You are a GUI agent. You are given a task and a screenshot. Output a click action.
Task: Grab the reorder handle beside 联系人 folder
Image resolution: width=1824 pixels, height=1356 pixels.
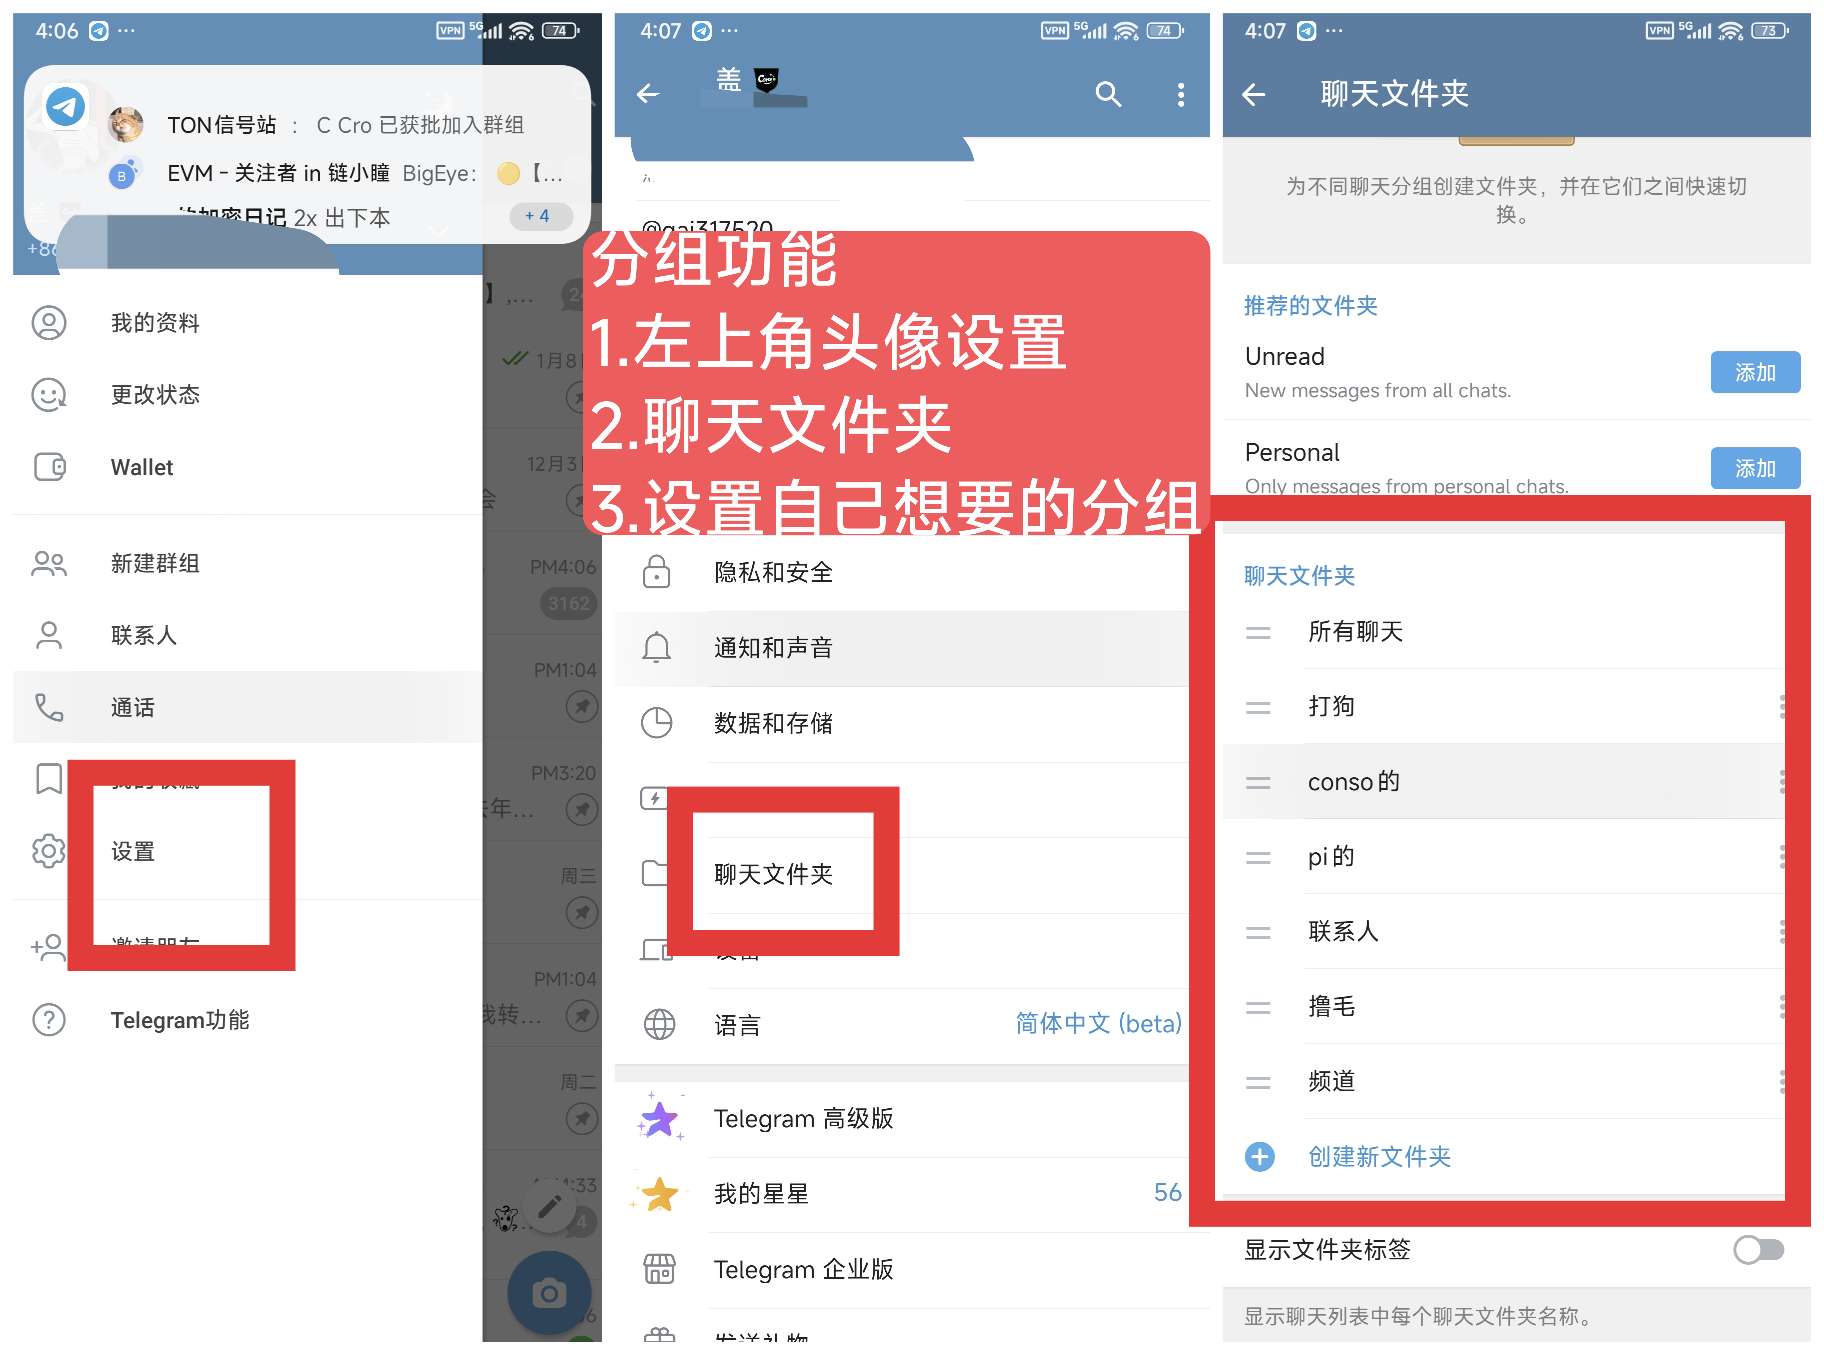click(1258, 933)
